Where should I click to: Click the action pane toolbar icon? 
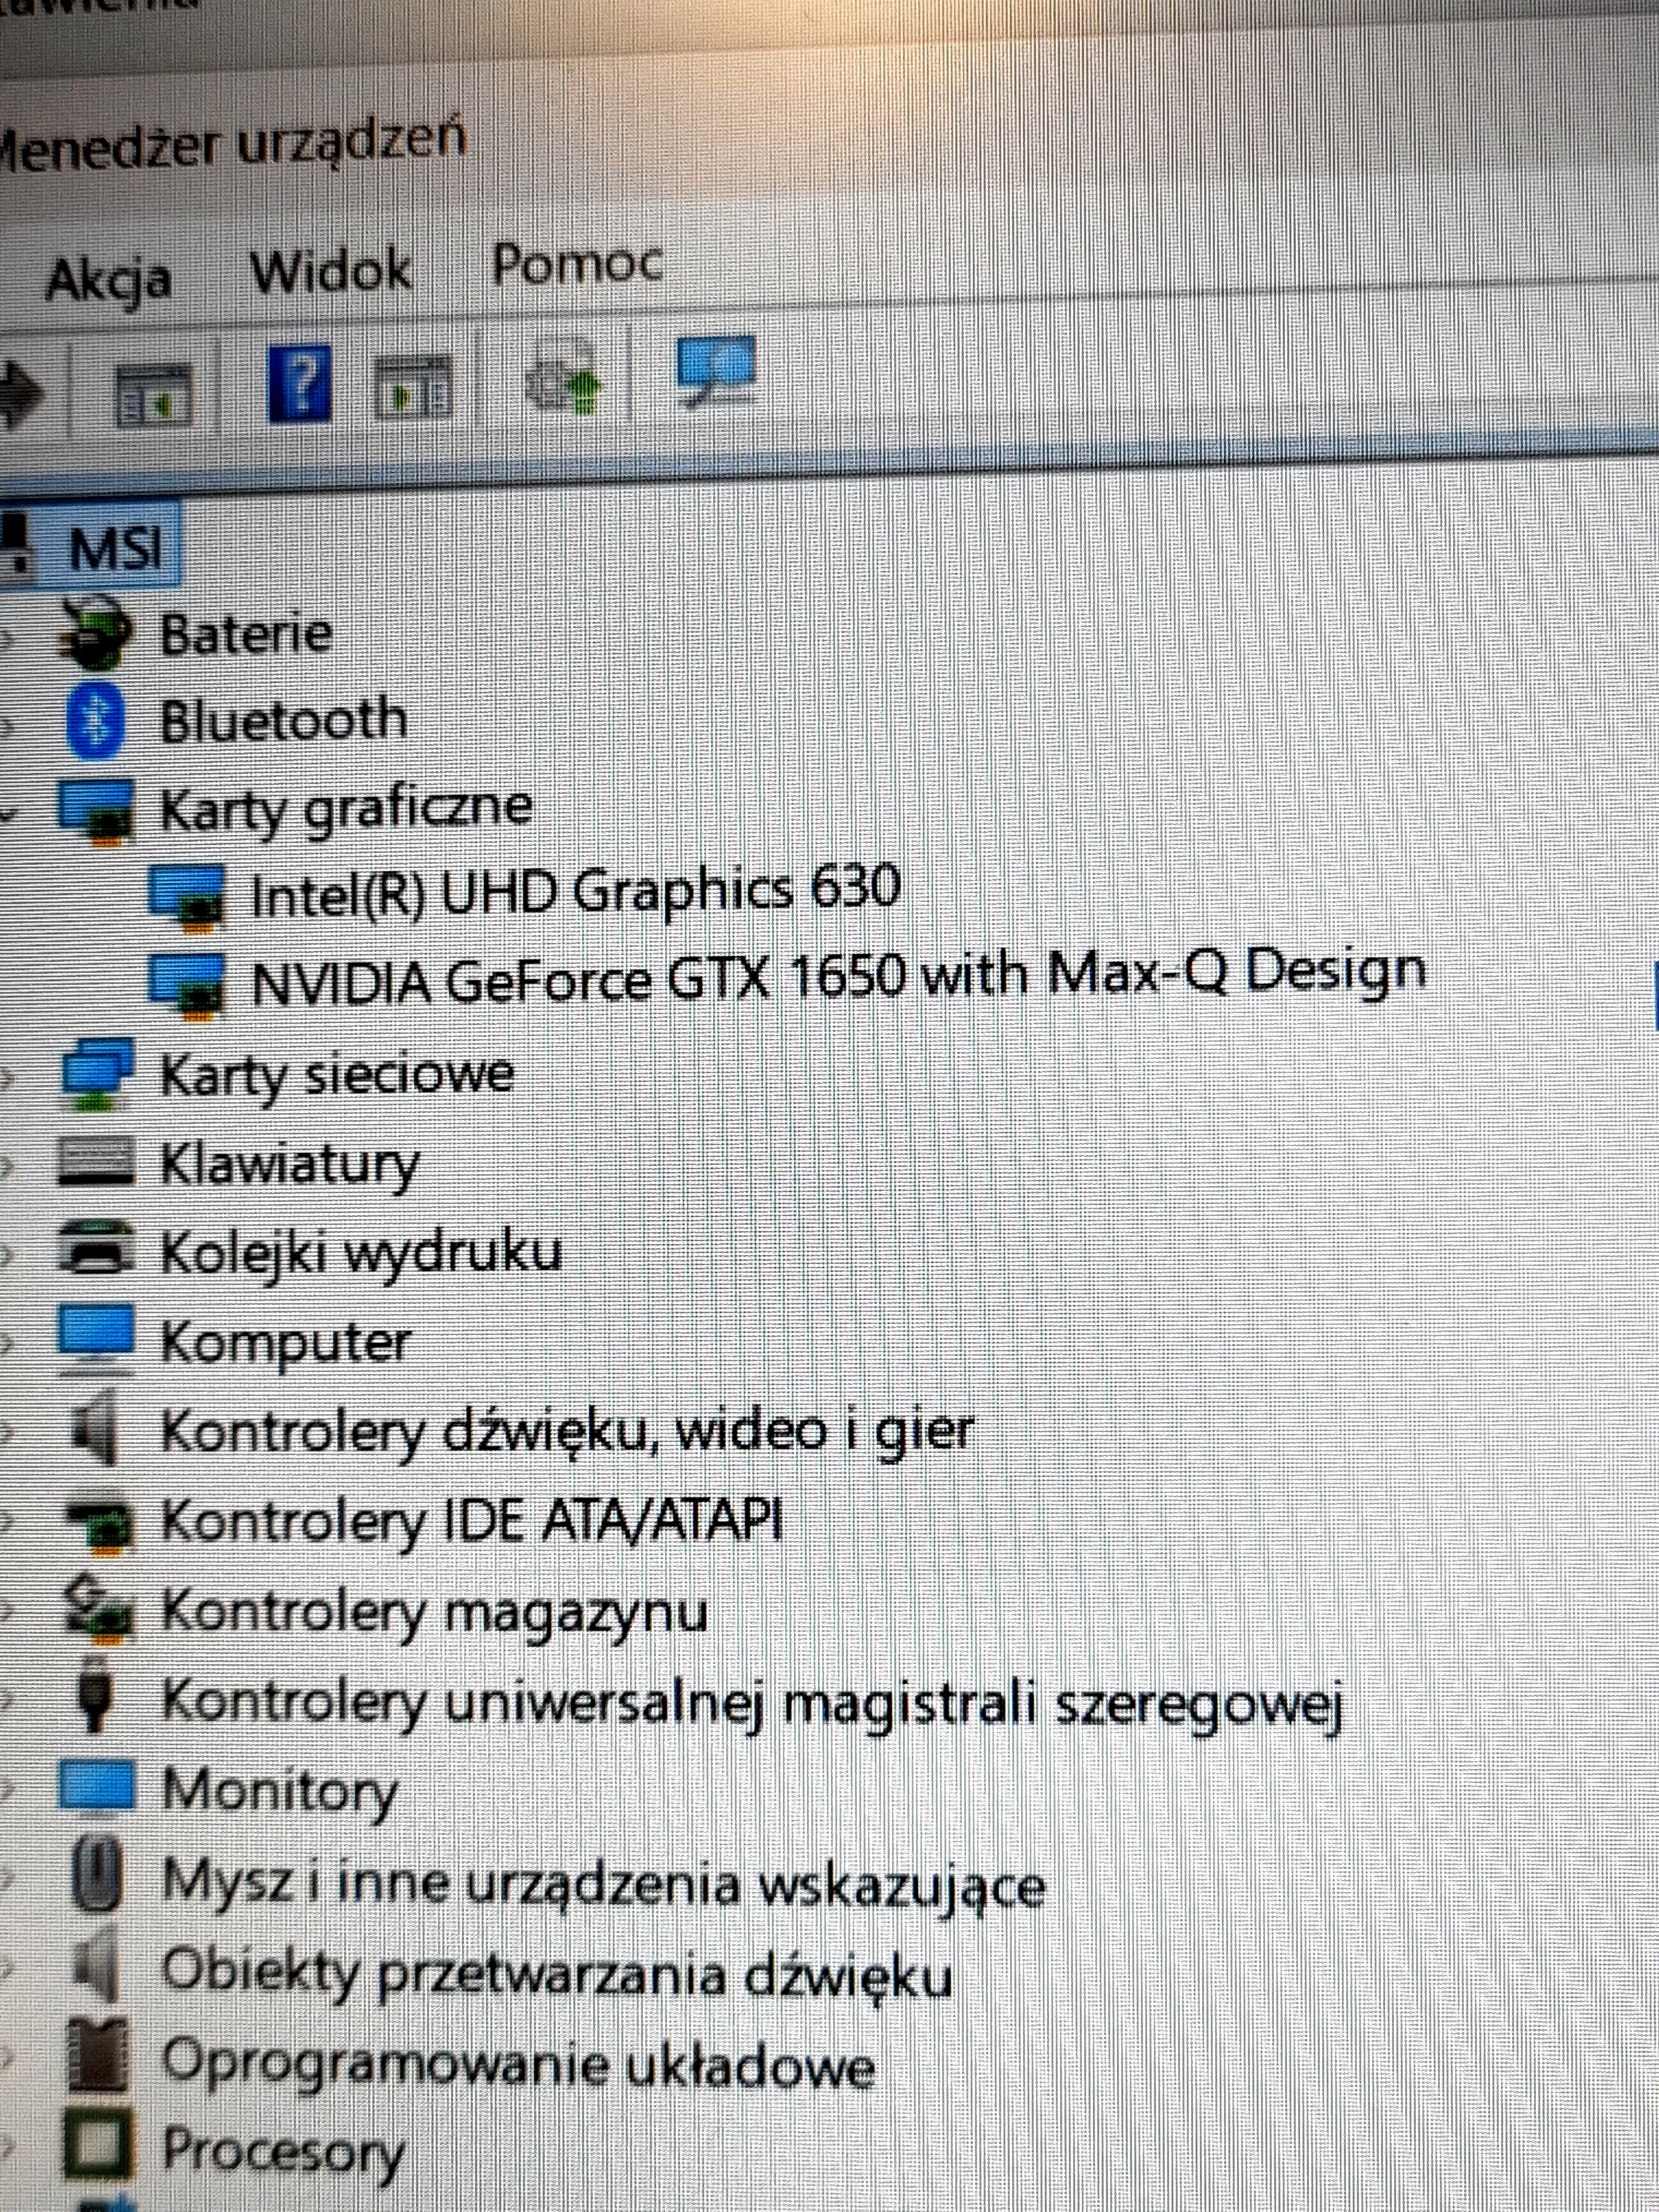413,386
